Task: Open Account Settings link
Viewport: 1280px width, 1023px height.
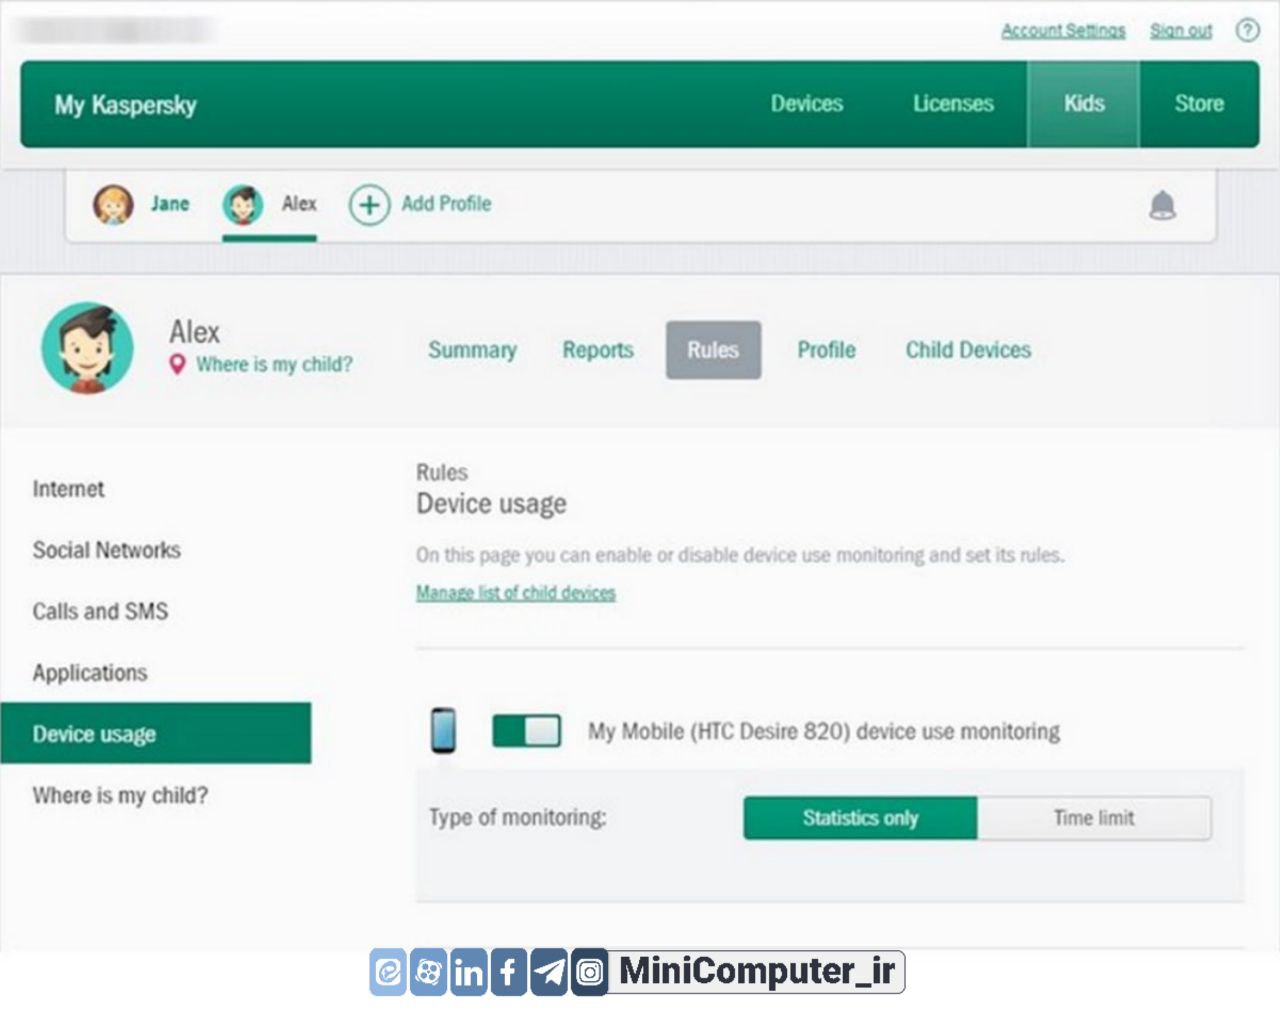Action: (1063, 31)
